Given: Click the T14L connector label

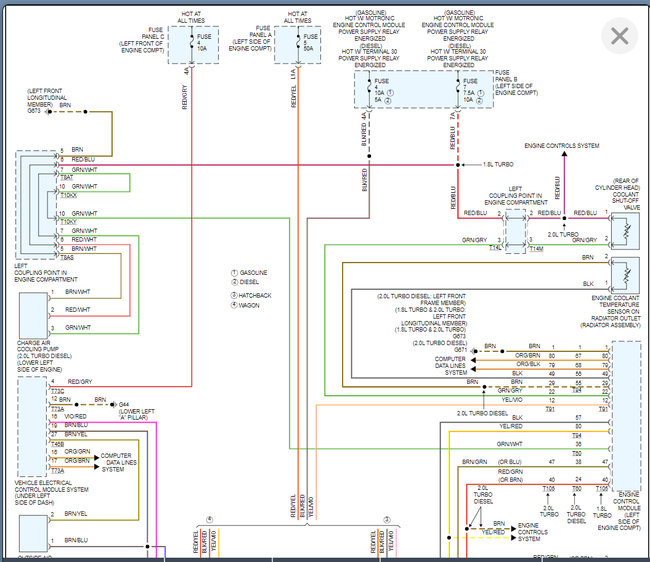Looking at the screenshot, I should click(x=495, y=248).
